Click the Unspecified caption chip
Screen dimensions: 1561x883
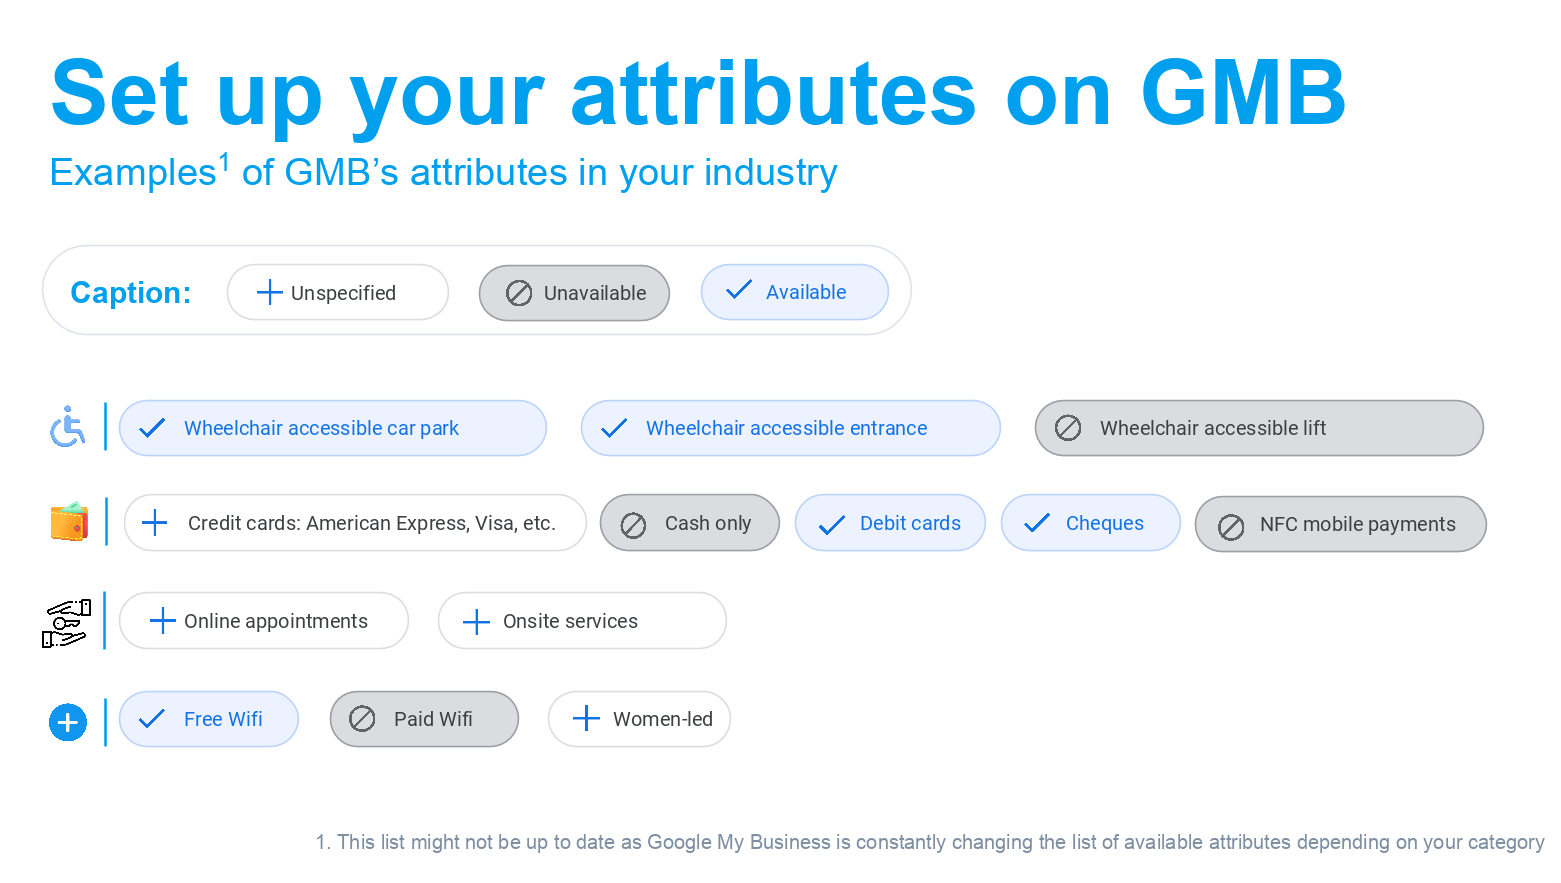338,292
